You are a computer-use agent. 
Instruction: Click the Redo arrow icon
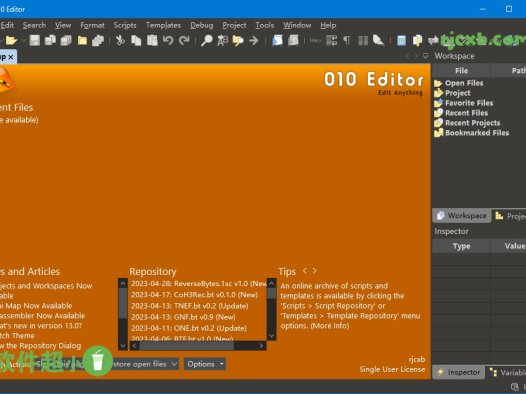[x=184, y=40]
